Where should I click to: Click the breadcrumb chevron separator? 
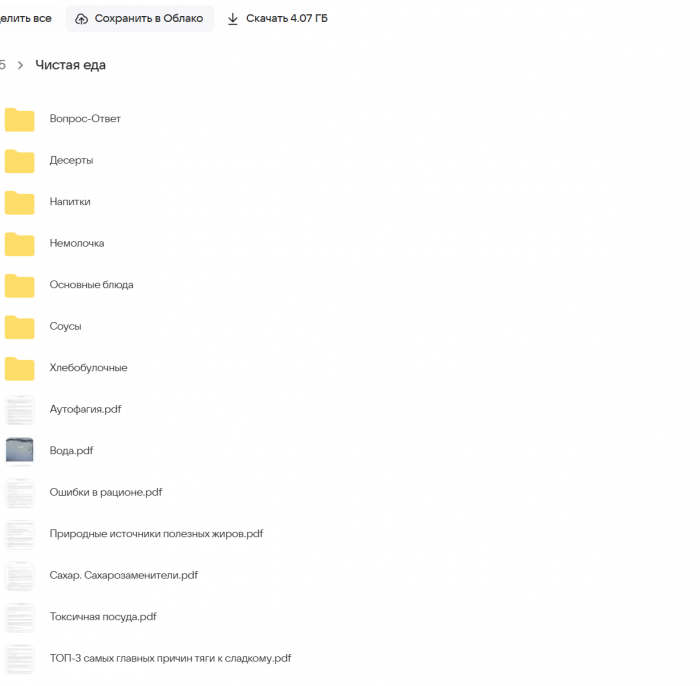pos(20,65)
